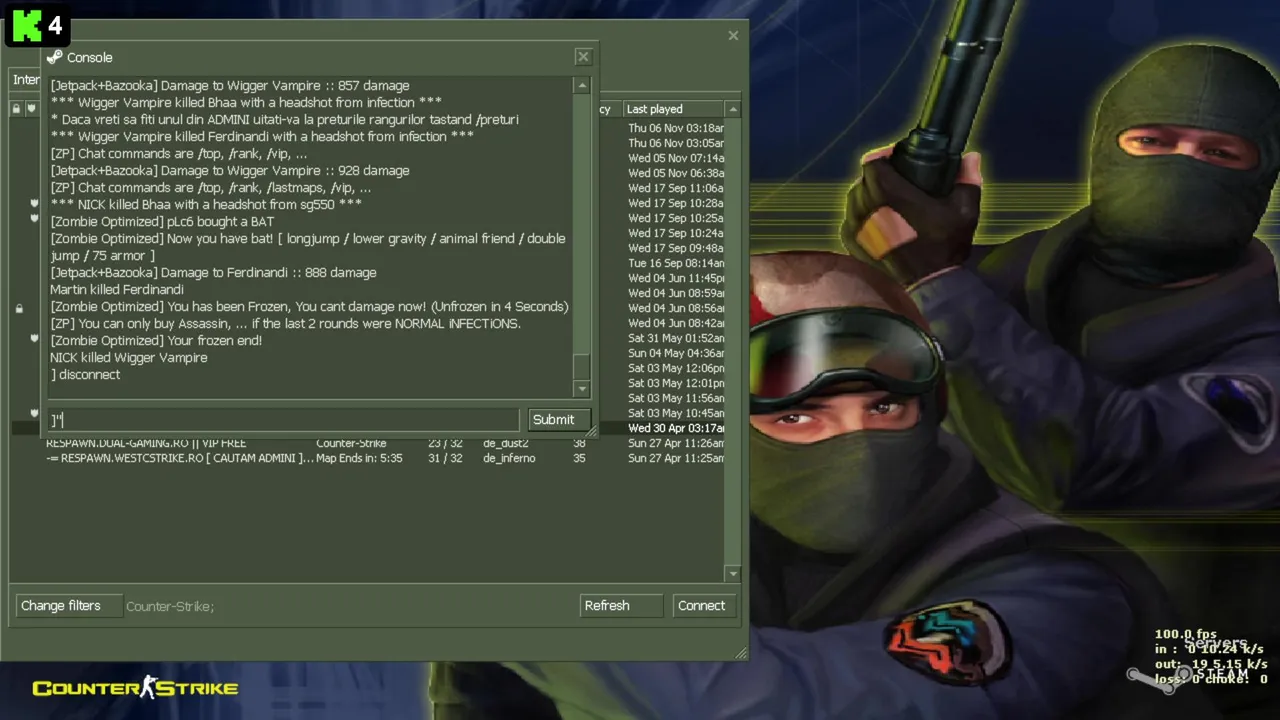The width and height of the screenshot is (1280, 720).
Task: Select the 'Sat 03 May 12:06pm' entry
Action: tap(676, 368)
